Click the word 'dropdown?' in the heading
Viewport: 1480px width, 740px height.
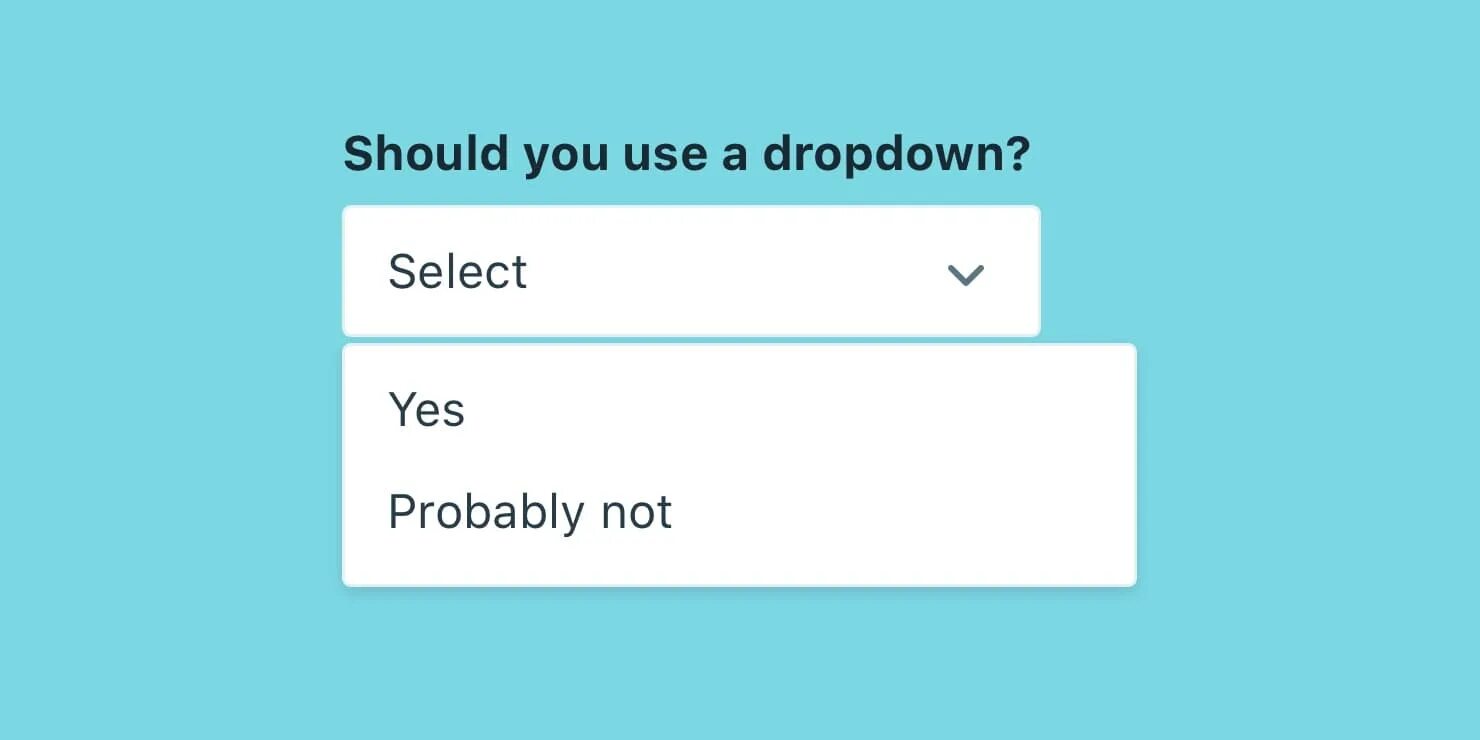tap(896, 154)
